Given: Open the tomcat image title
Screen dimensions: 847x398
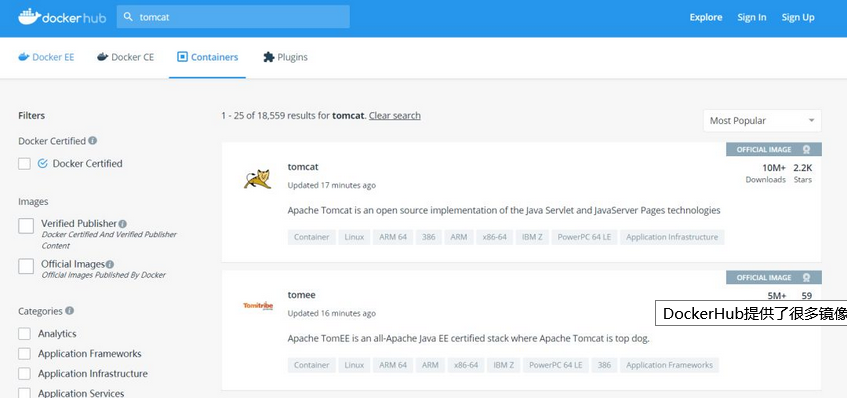Looking at the screenshot, I should coord(303,167).
